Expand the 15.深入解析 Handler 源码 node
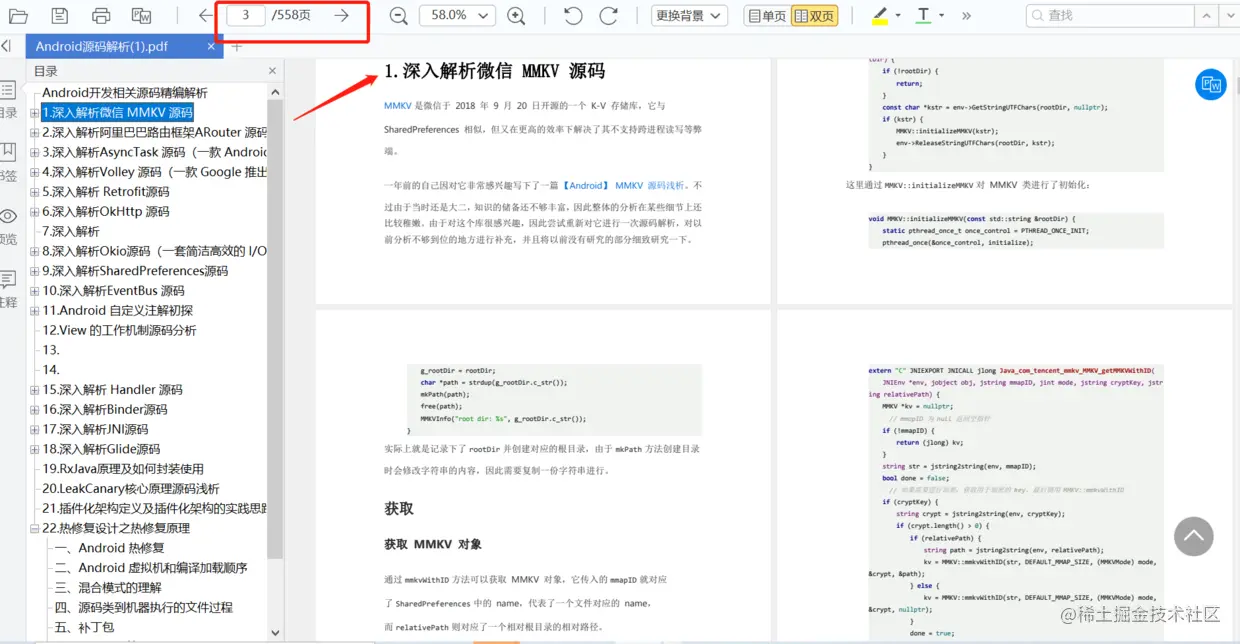 pyautogui.click(x=35, y=390)
